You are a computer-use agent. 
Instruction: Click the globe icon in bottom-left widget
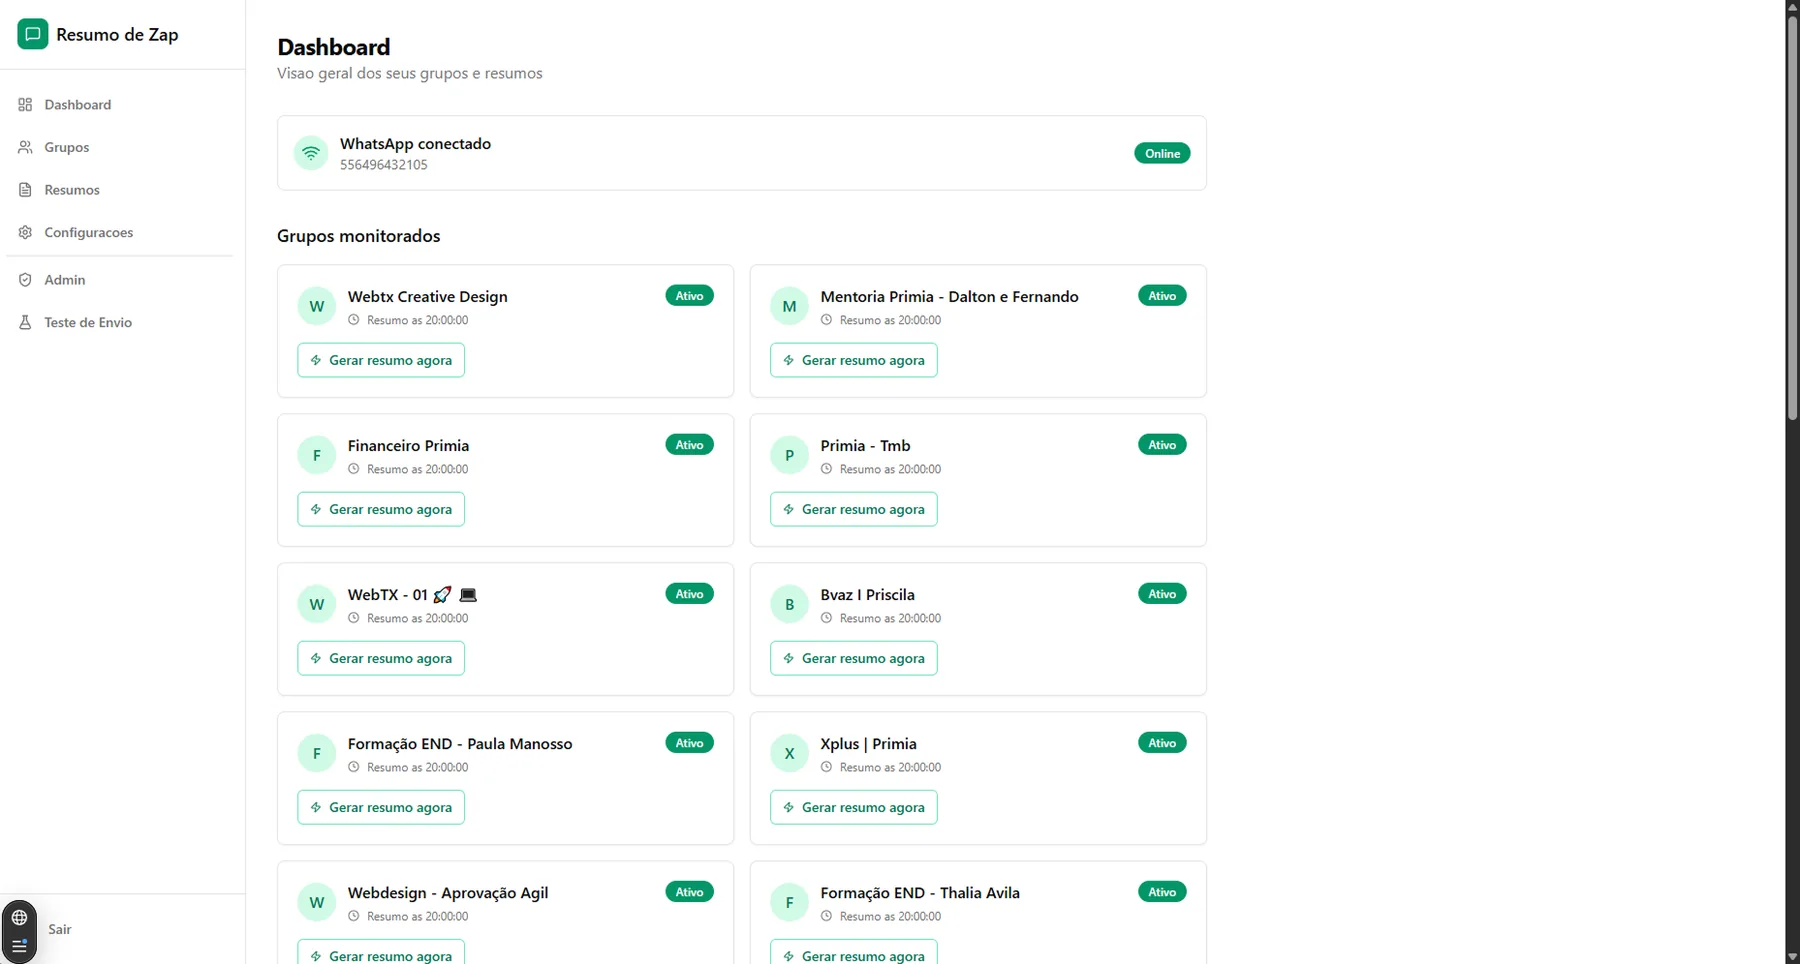[x=19, y=917]
